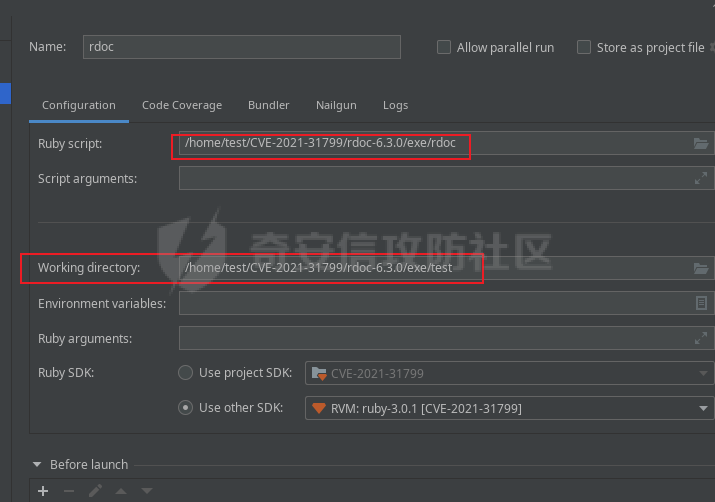Select Use other SDK radio button

click(x=185, y=408)
